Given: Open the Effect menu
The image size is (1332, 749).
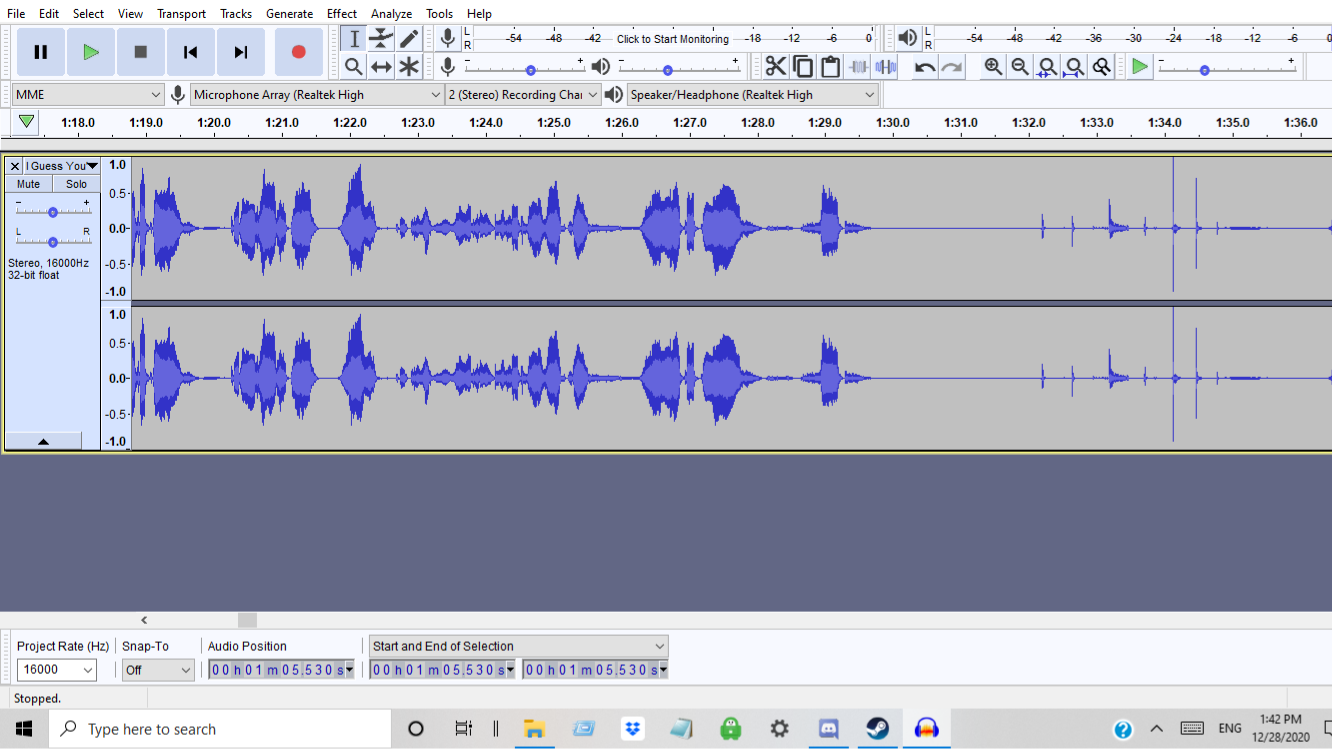Looking at the screenshot, I should [342, 14].
